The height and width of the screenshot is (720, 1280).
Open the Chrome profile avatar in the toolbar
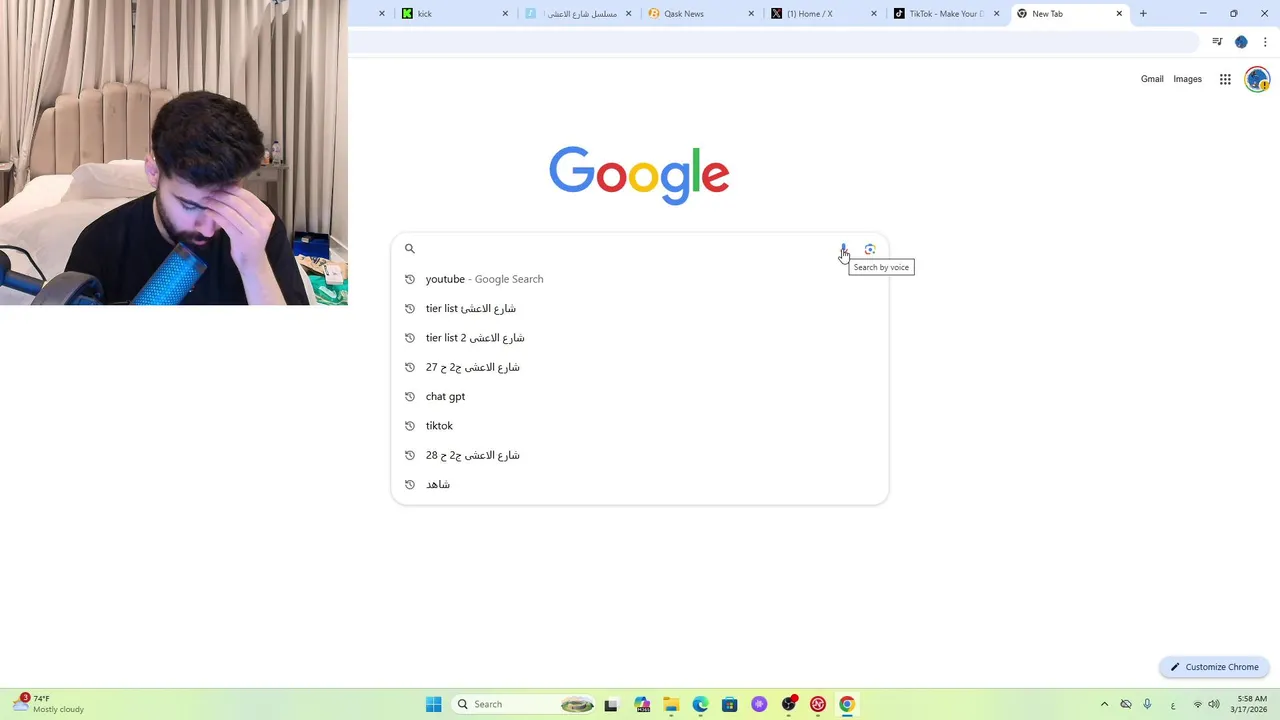tap(1241, 42)
